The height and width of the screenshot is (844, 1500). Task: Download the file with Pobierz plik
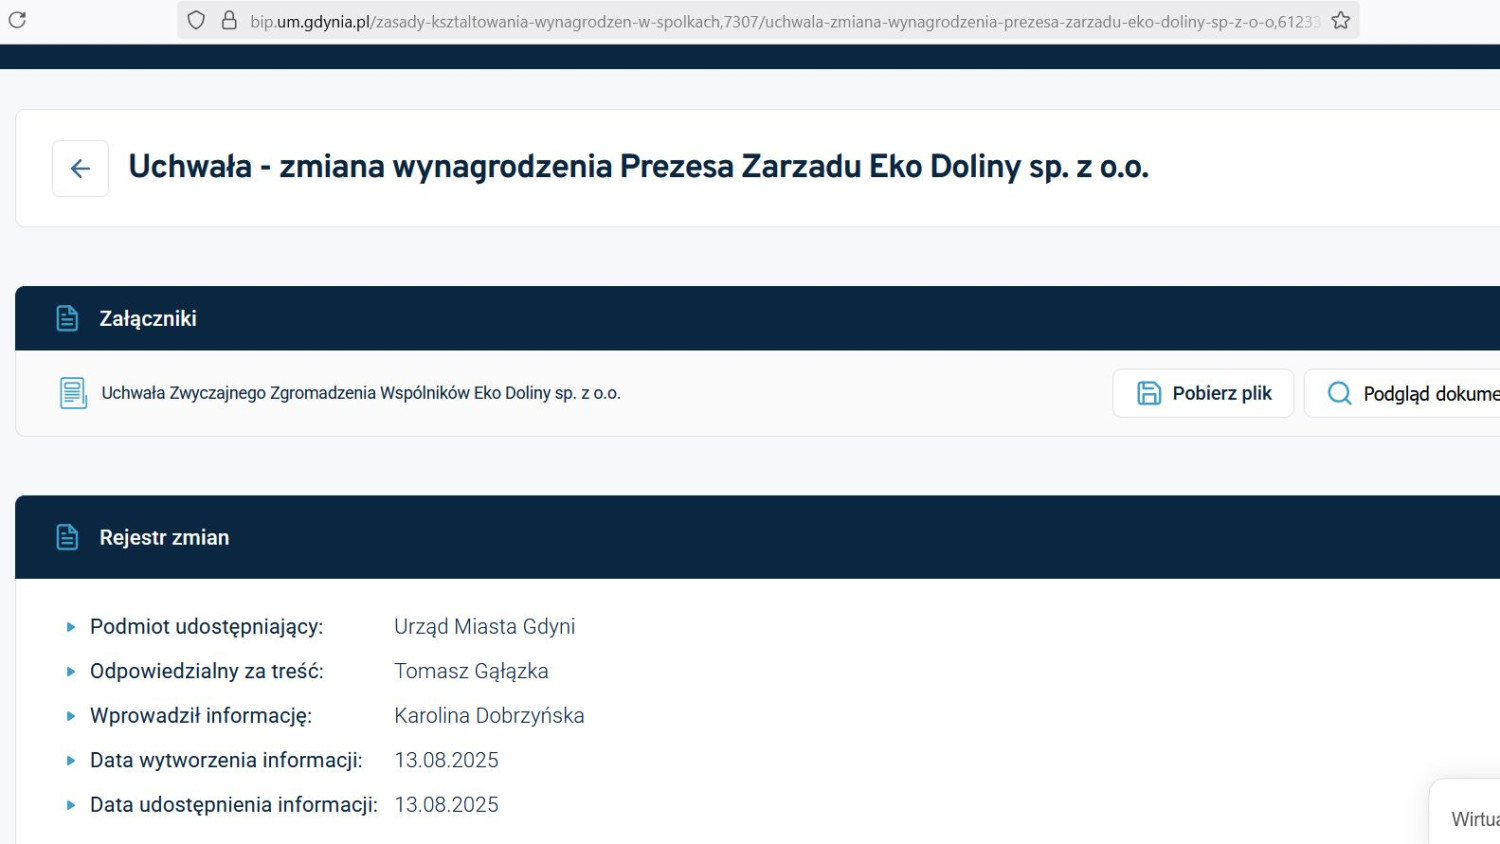1203,393
